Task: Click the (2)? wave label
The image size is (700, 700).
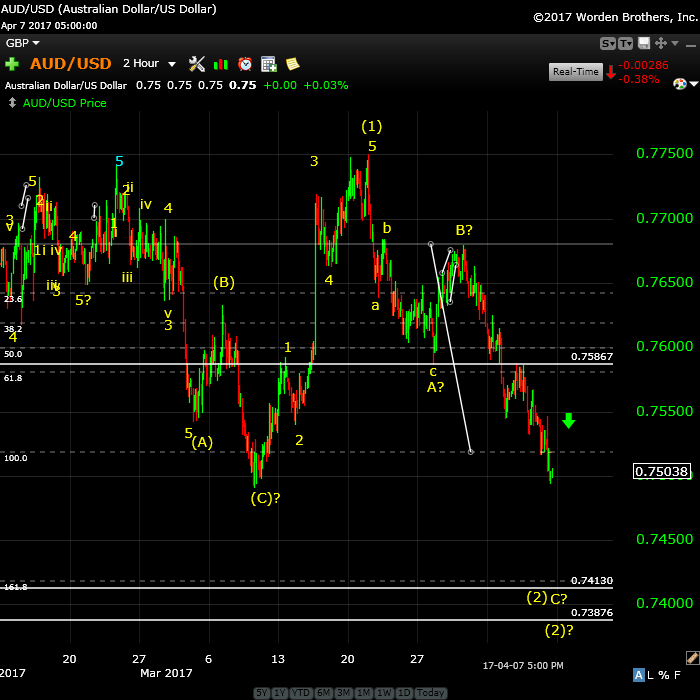Action: coord(558,630)
